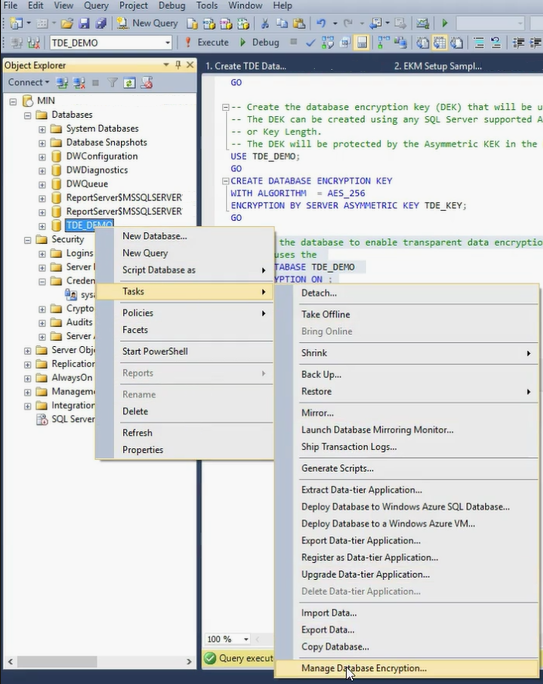This screenshot has width=543, height=684.
Task: Choose Export Data in the Tasks submenu
Action: tap(407, 630)
